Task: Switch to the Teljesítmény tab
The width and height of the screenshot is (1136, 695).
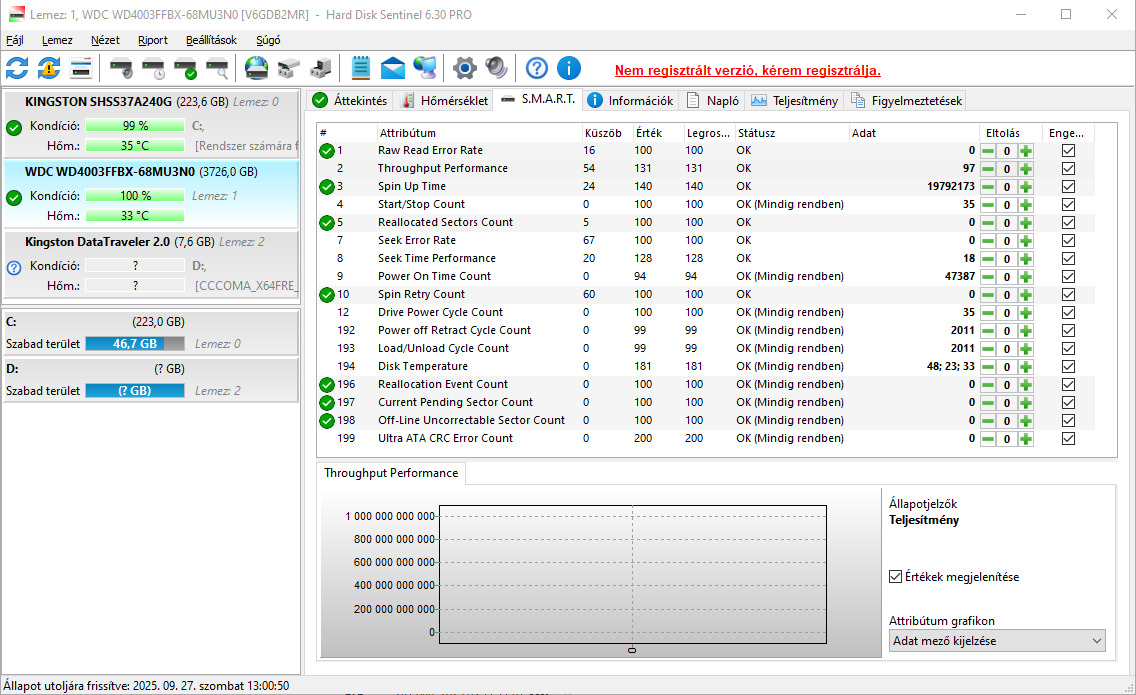Action: [x=795, y=101]
